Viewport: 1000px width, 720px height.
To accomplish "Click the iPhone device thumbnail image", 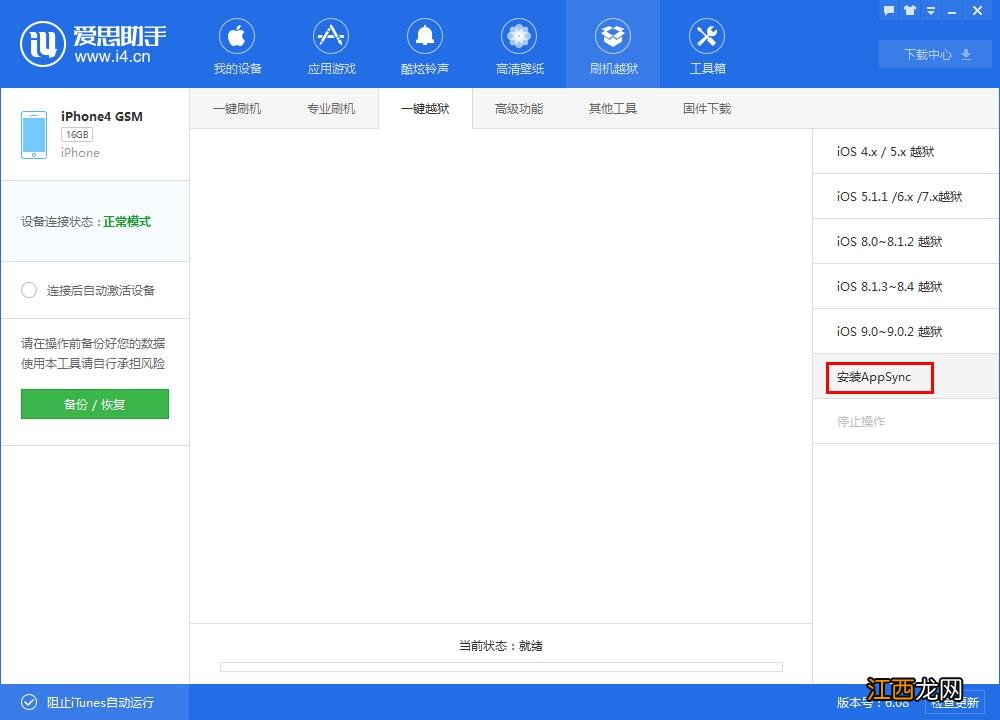I will [x=34, y=135].
